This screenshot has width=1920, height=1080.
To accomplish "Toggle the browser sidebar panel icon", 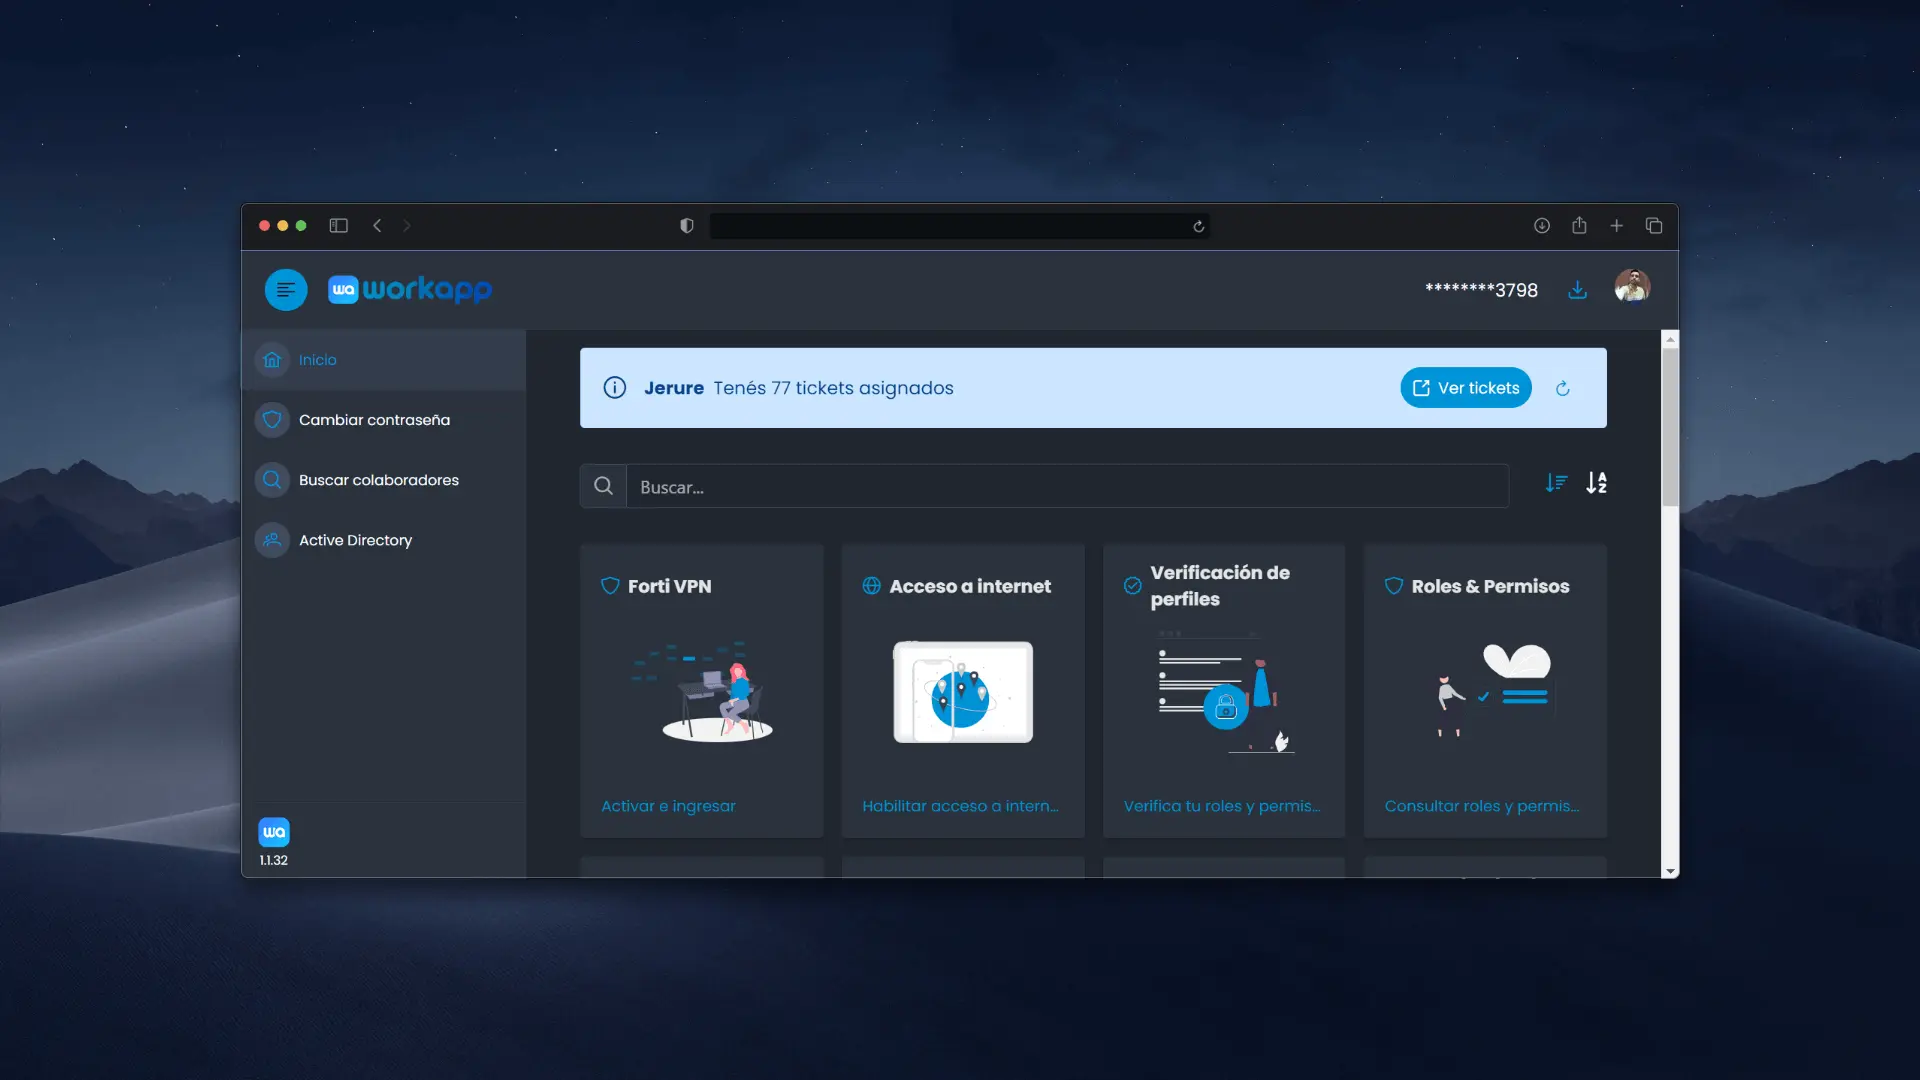I will (338, 226).
